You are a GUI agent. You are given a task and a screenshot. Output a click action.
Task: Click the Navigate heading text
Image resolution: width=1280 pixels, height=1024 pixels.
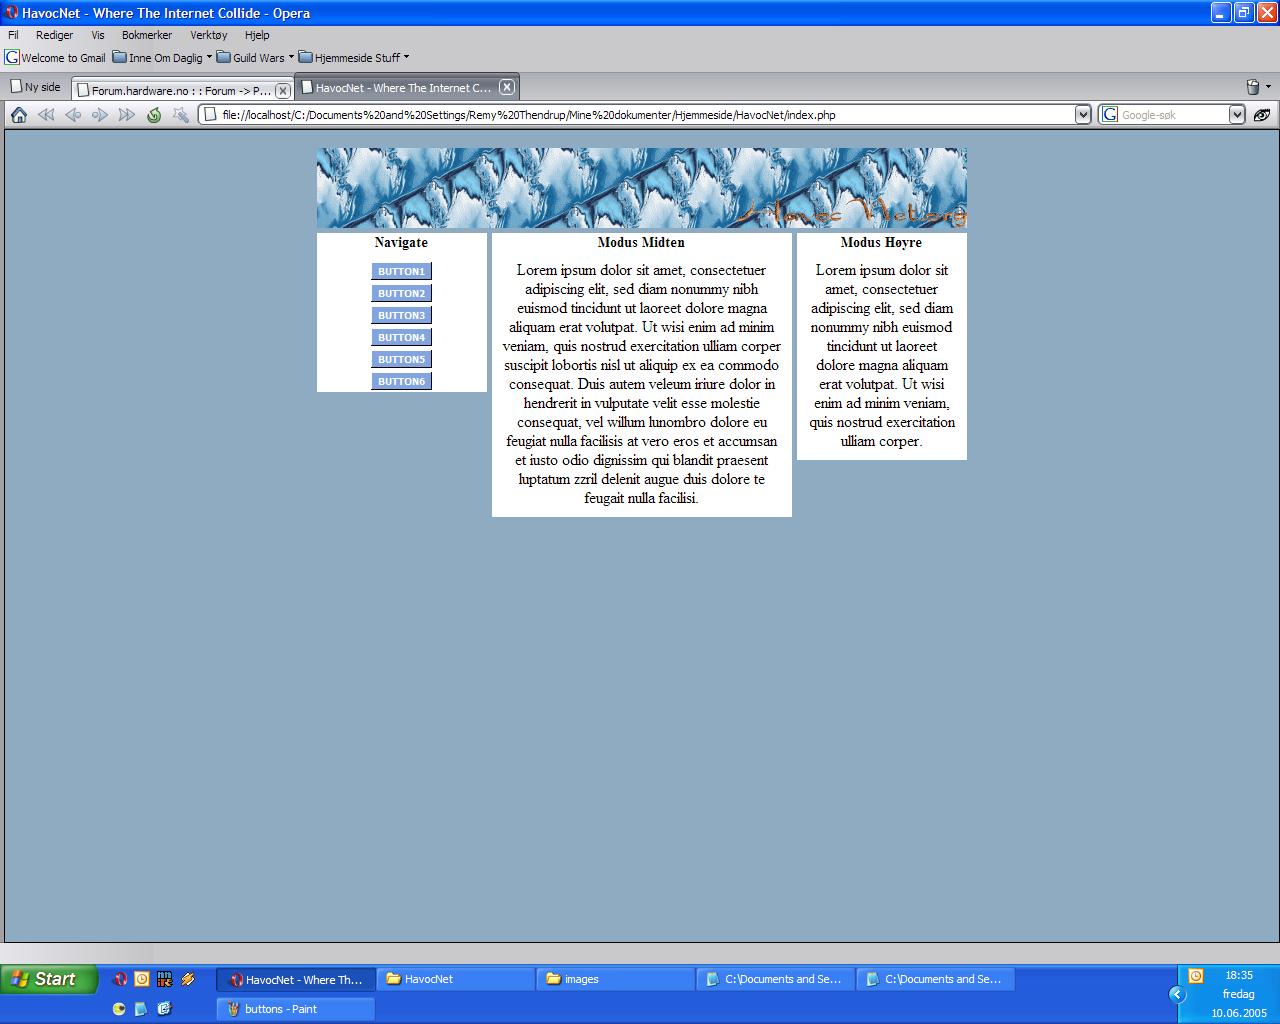(x=401, y=243)
